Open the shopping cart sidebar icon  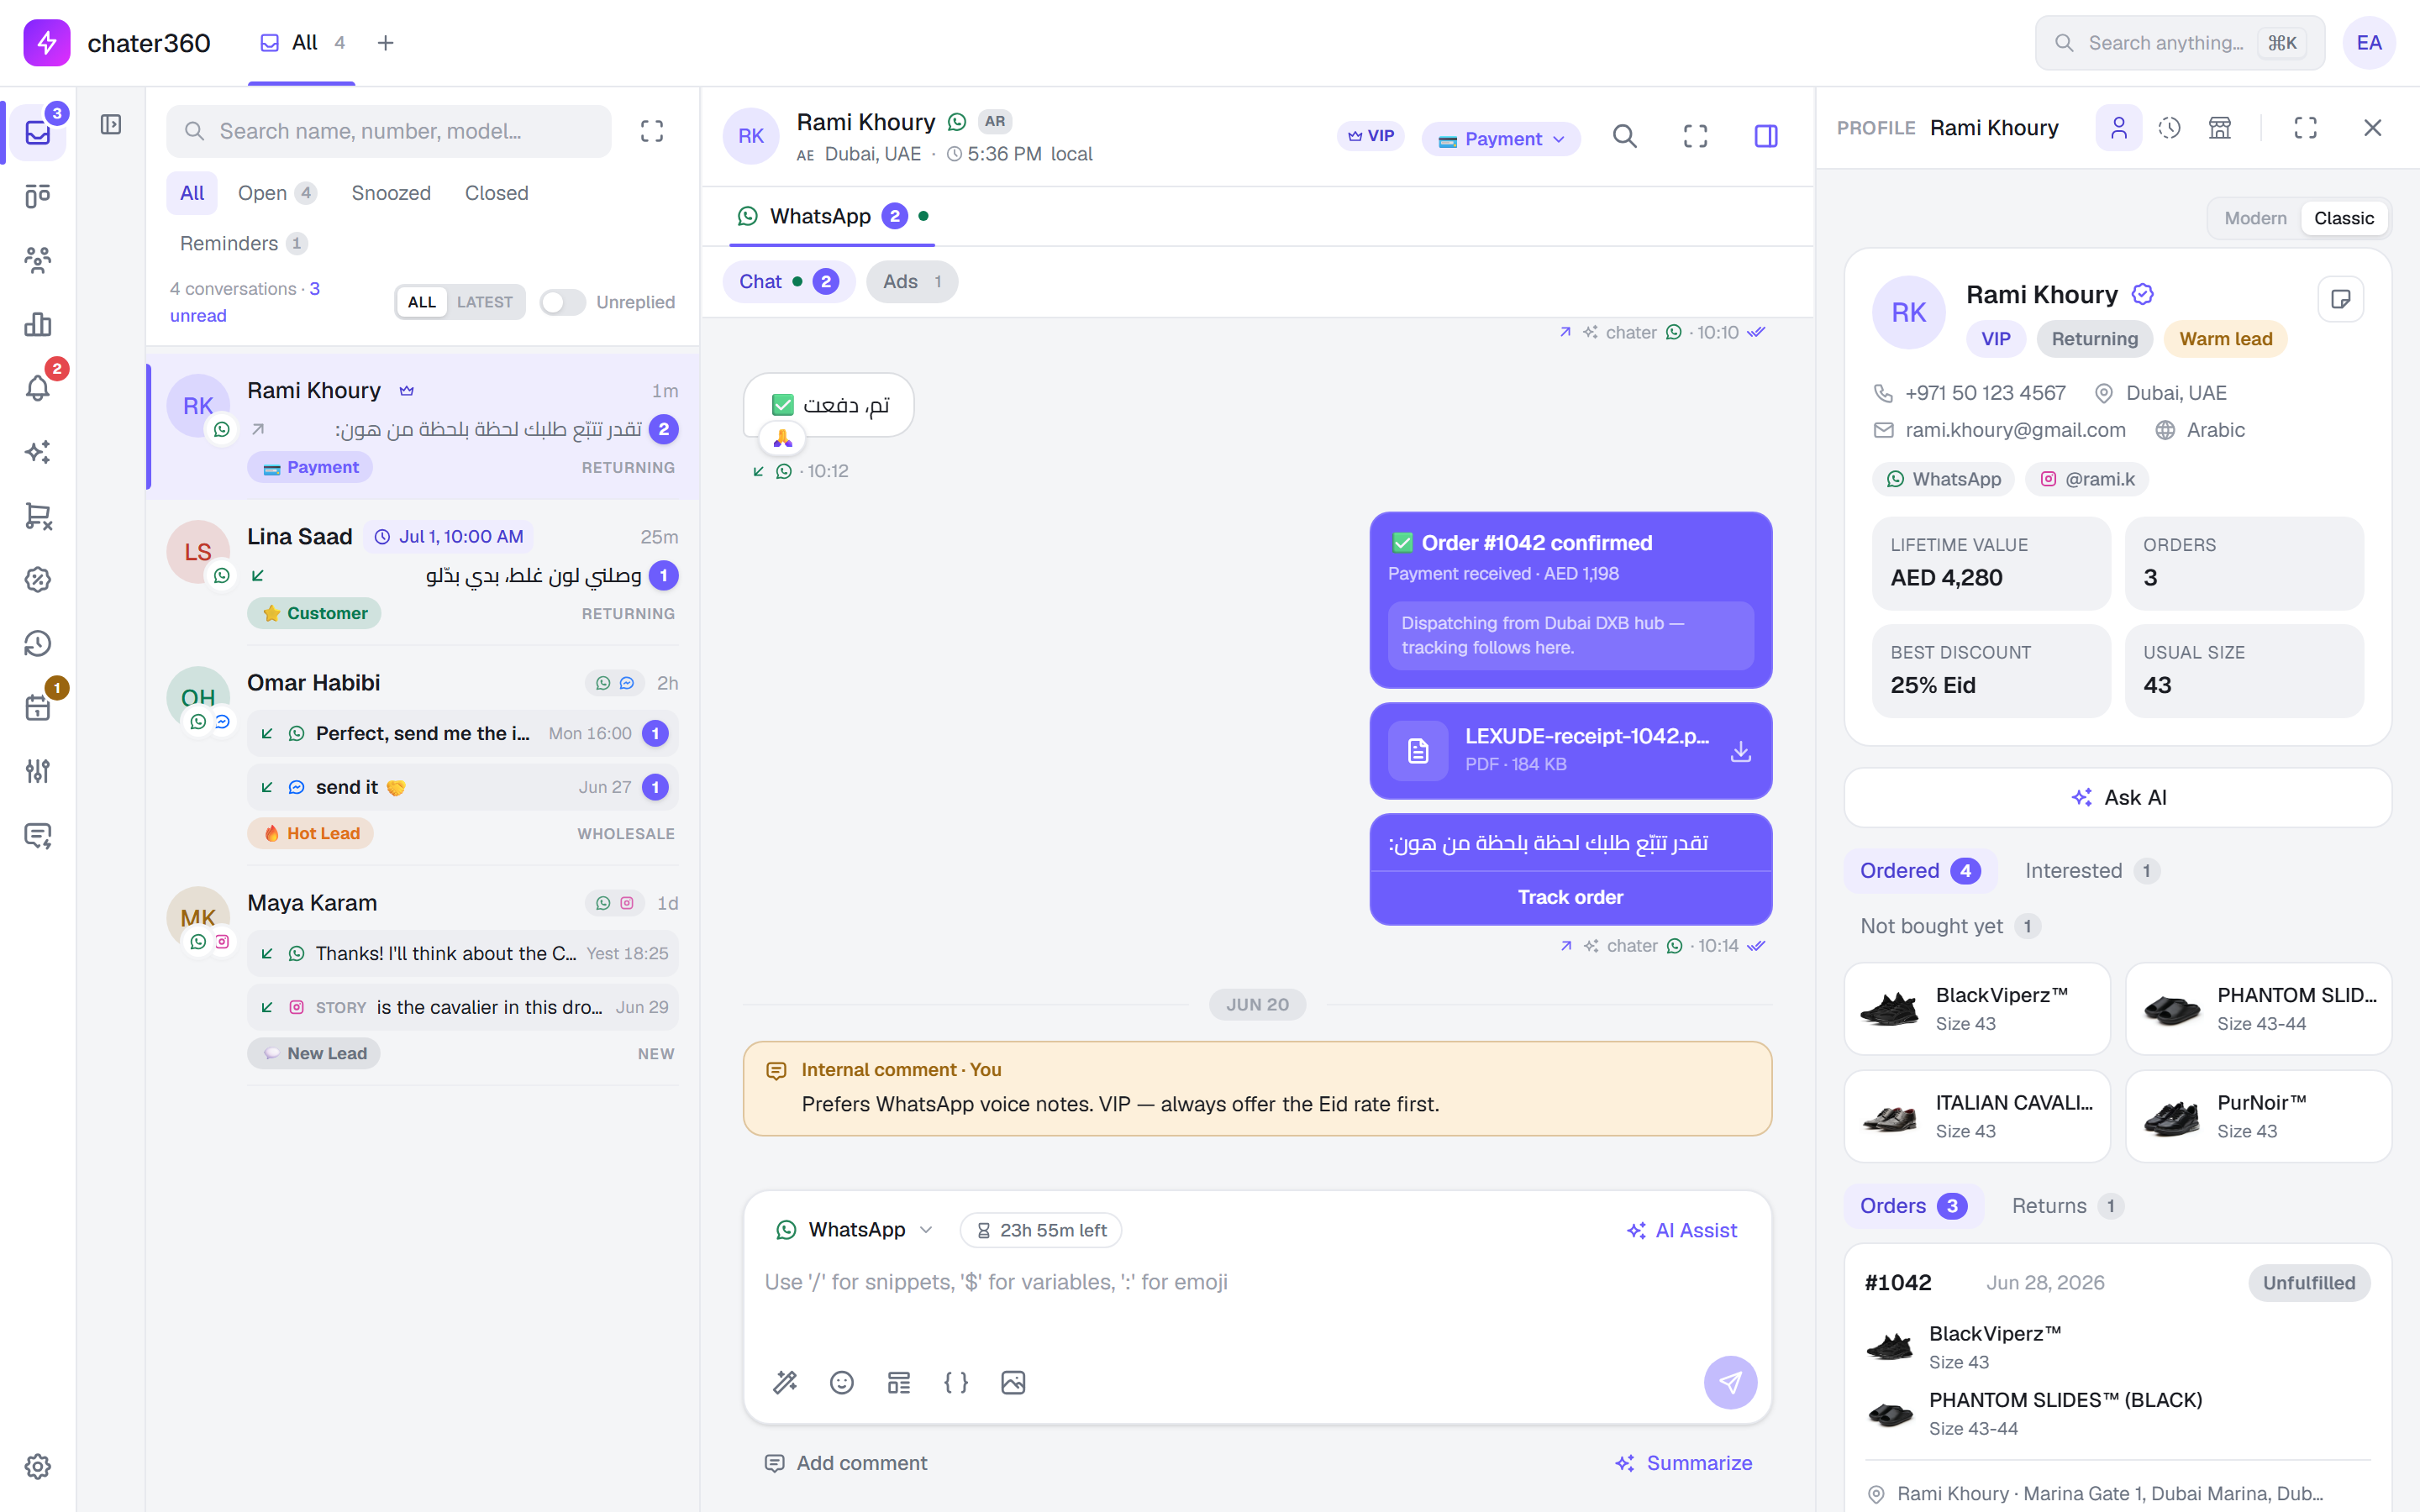click(38, 516)
